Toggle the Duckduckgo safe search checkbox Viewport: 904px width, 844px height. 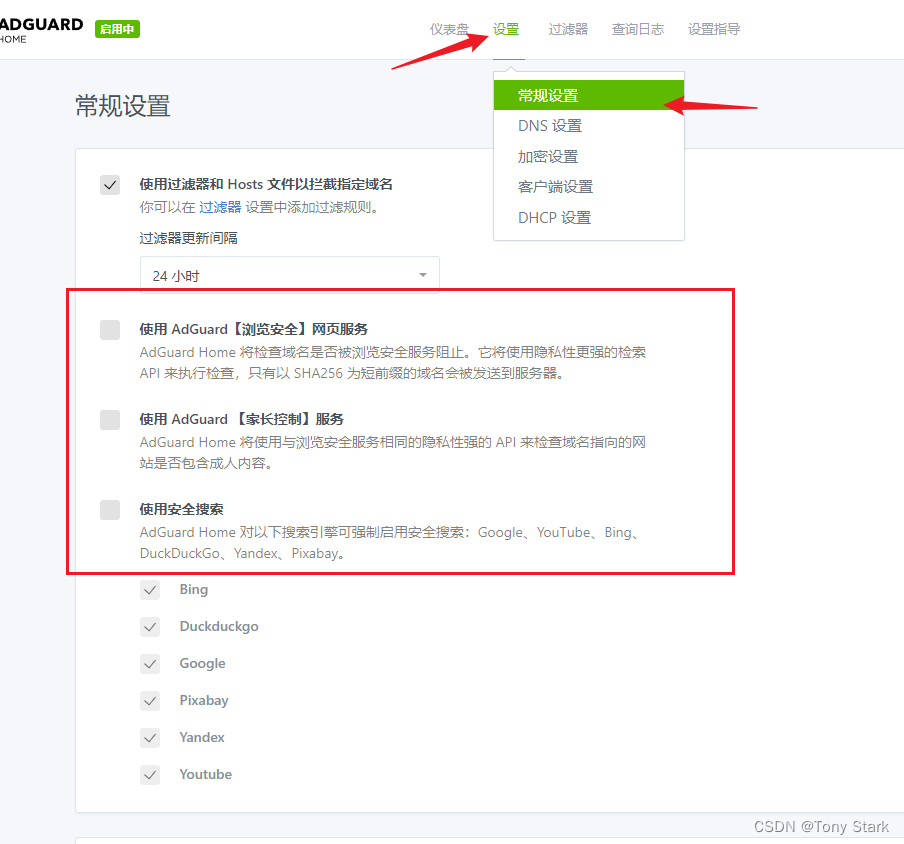point(150,627)
